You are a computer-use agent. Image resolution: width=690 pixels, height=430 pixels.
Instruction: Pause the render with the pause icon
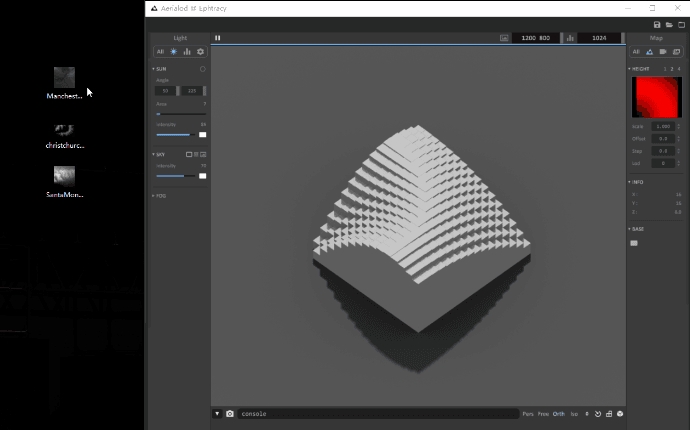tap(218, 38)
